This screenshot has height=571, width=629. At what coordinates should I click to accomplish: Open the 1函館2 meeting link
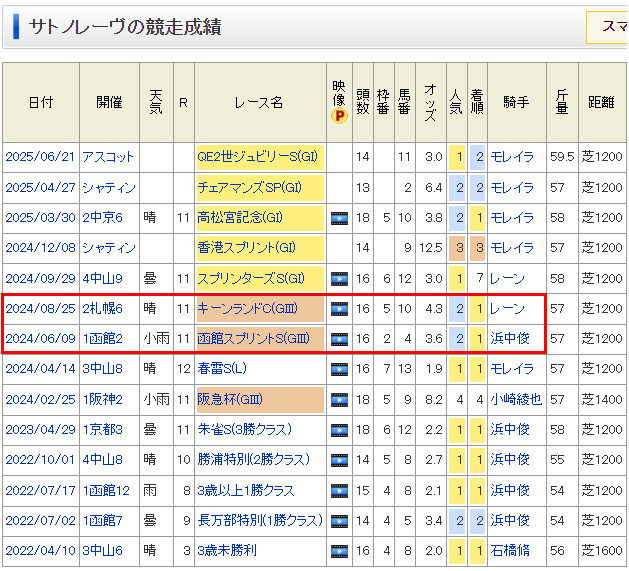pyautogui.click(x=102, y=339)
